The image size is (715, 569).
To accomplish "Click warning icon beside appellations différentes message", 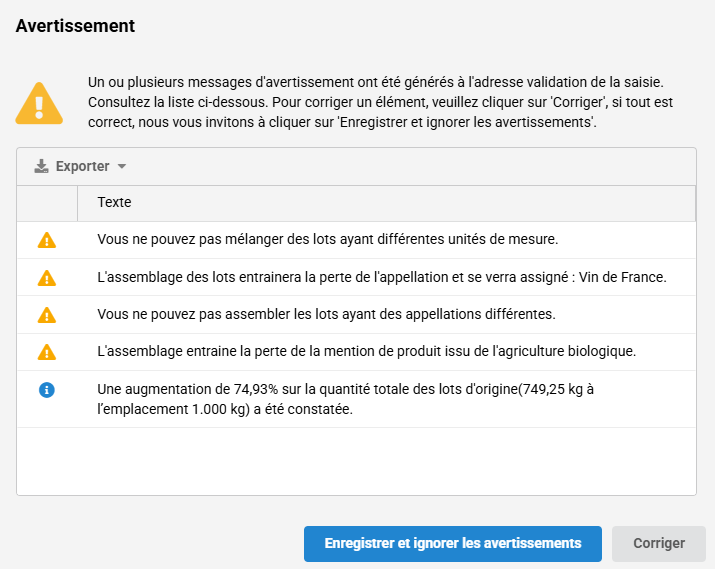I will (x=46, y=315).
